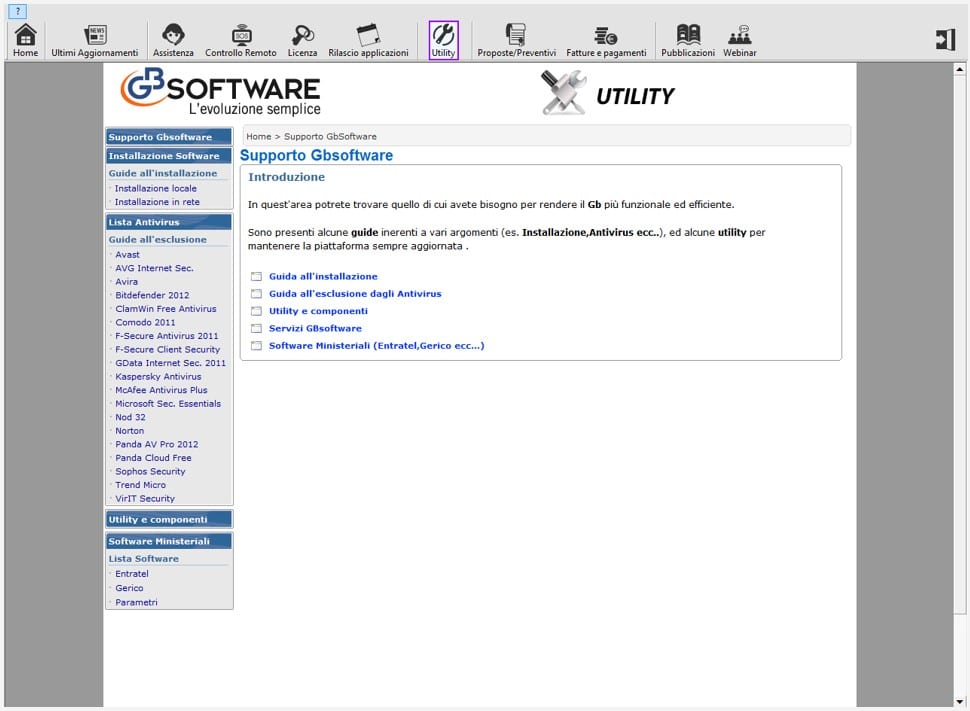Open Utility e componenti sidebar header
This screenshot has width=970, height=711.
169,520
